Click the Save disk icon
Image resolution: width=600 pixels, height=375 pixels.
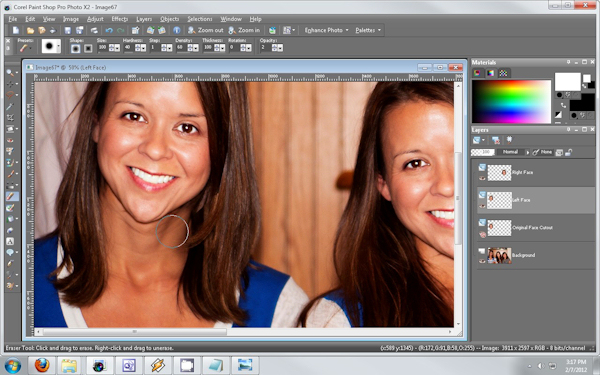68,30
